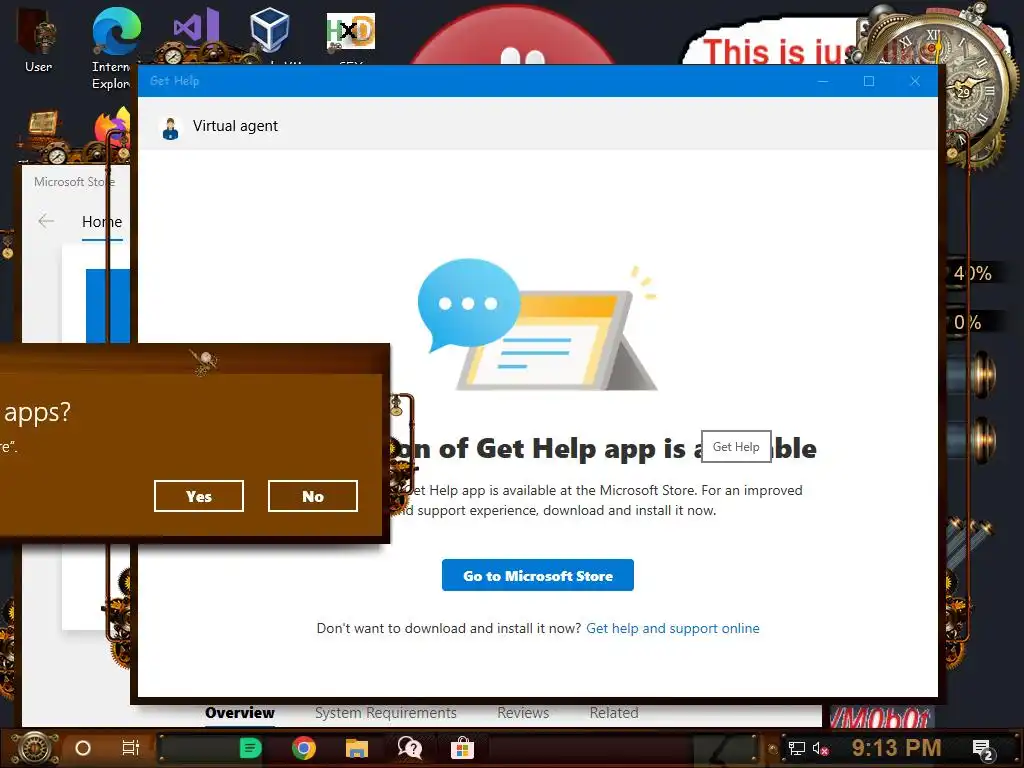Viewport: 1024px width, 768px height.
Task: Open the User desktop icon
Action: [x=38, y=40]
